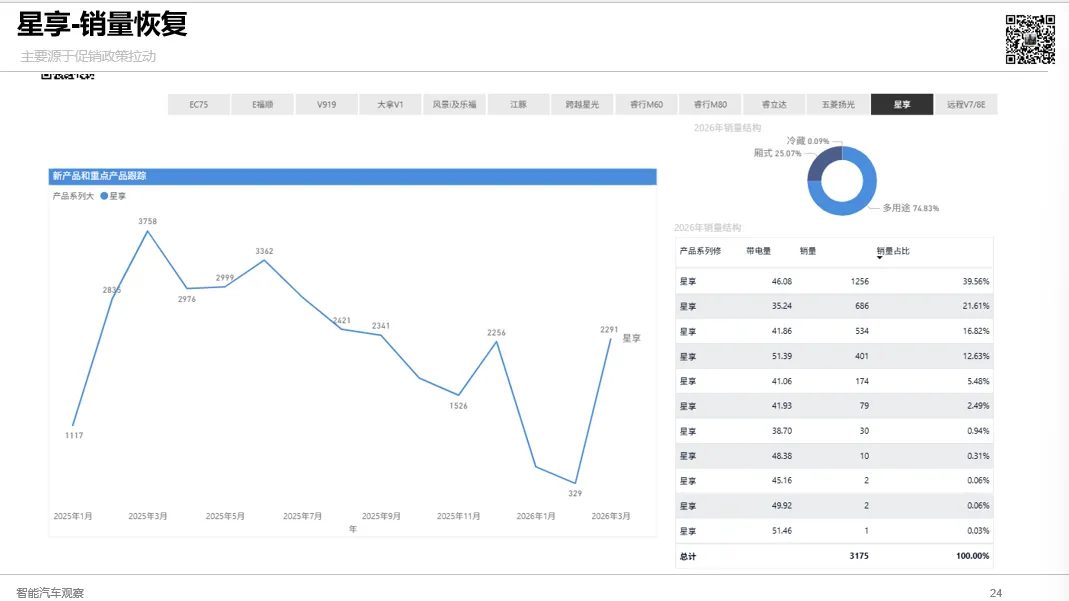
Task: Click the 多用途 74.83% donut label
Action: click(910, 208)
